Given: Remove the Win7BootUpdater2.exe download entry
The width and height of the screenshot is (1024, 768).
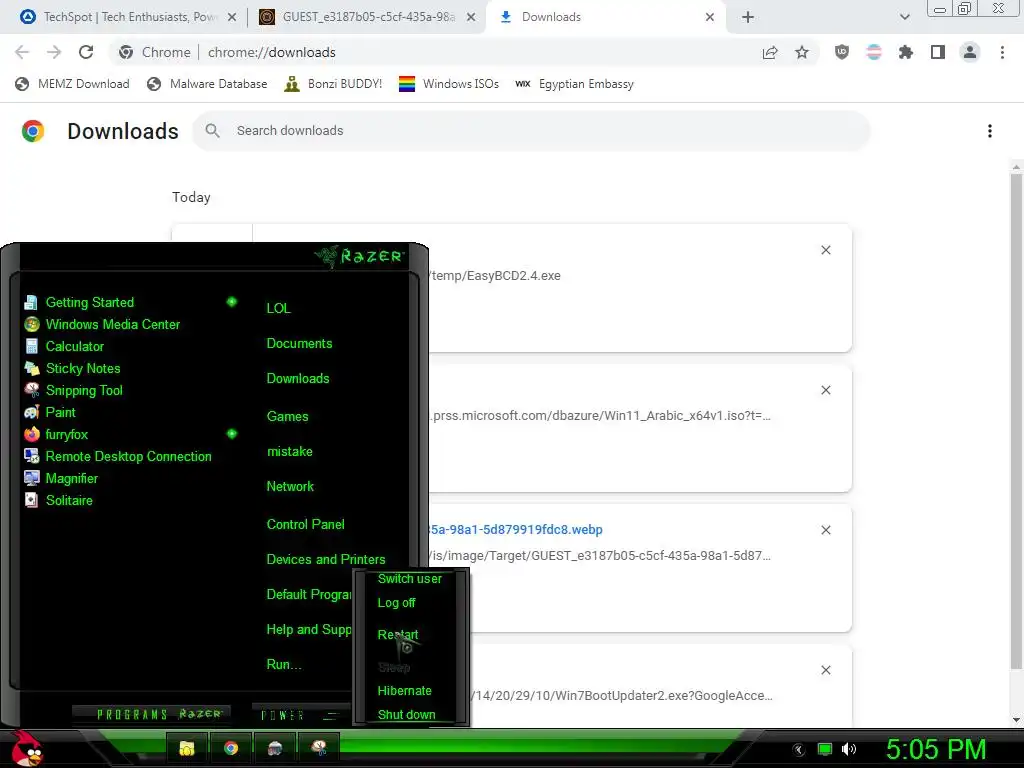Looking at the screenshot, I should 825,670.
